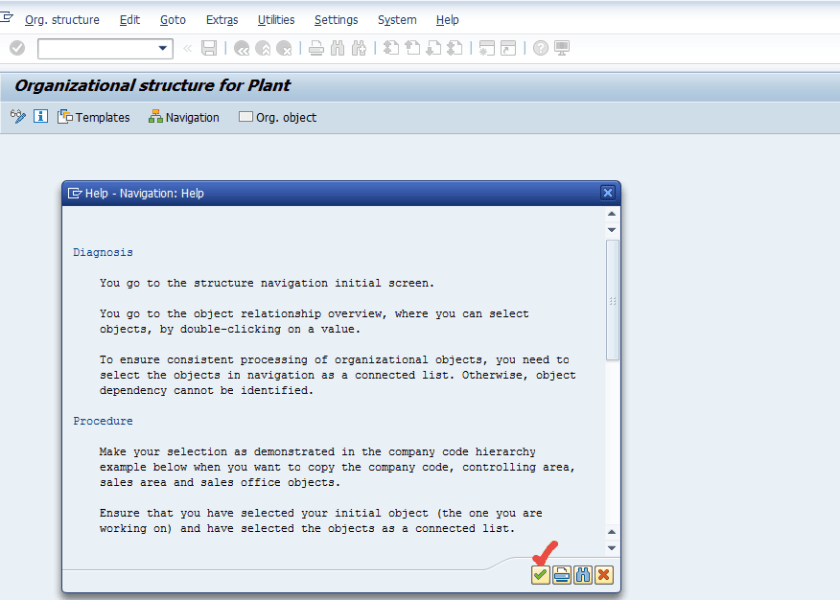Screen dimensions: 840x600
Task: Click the Print icon in main toolbar
Action: pyautogui.click(x=316, y=48)
